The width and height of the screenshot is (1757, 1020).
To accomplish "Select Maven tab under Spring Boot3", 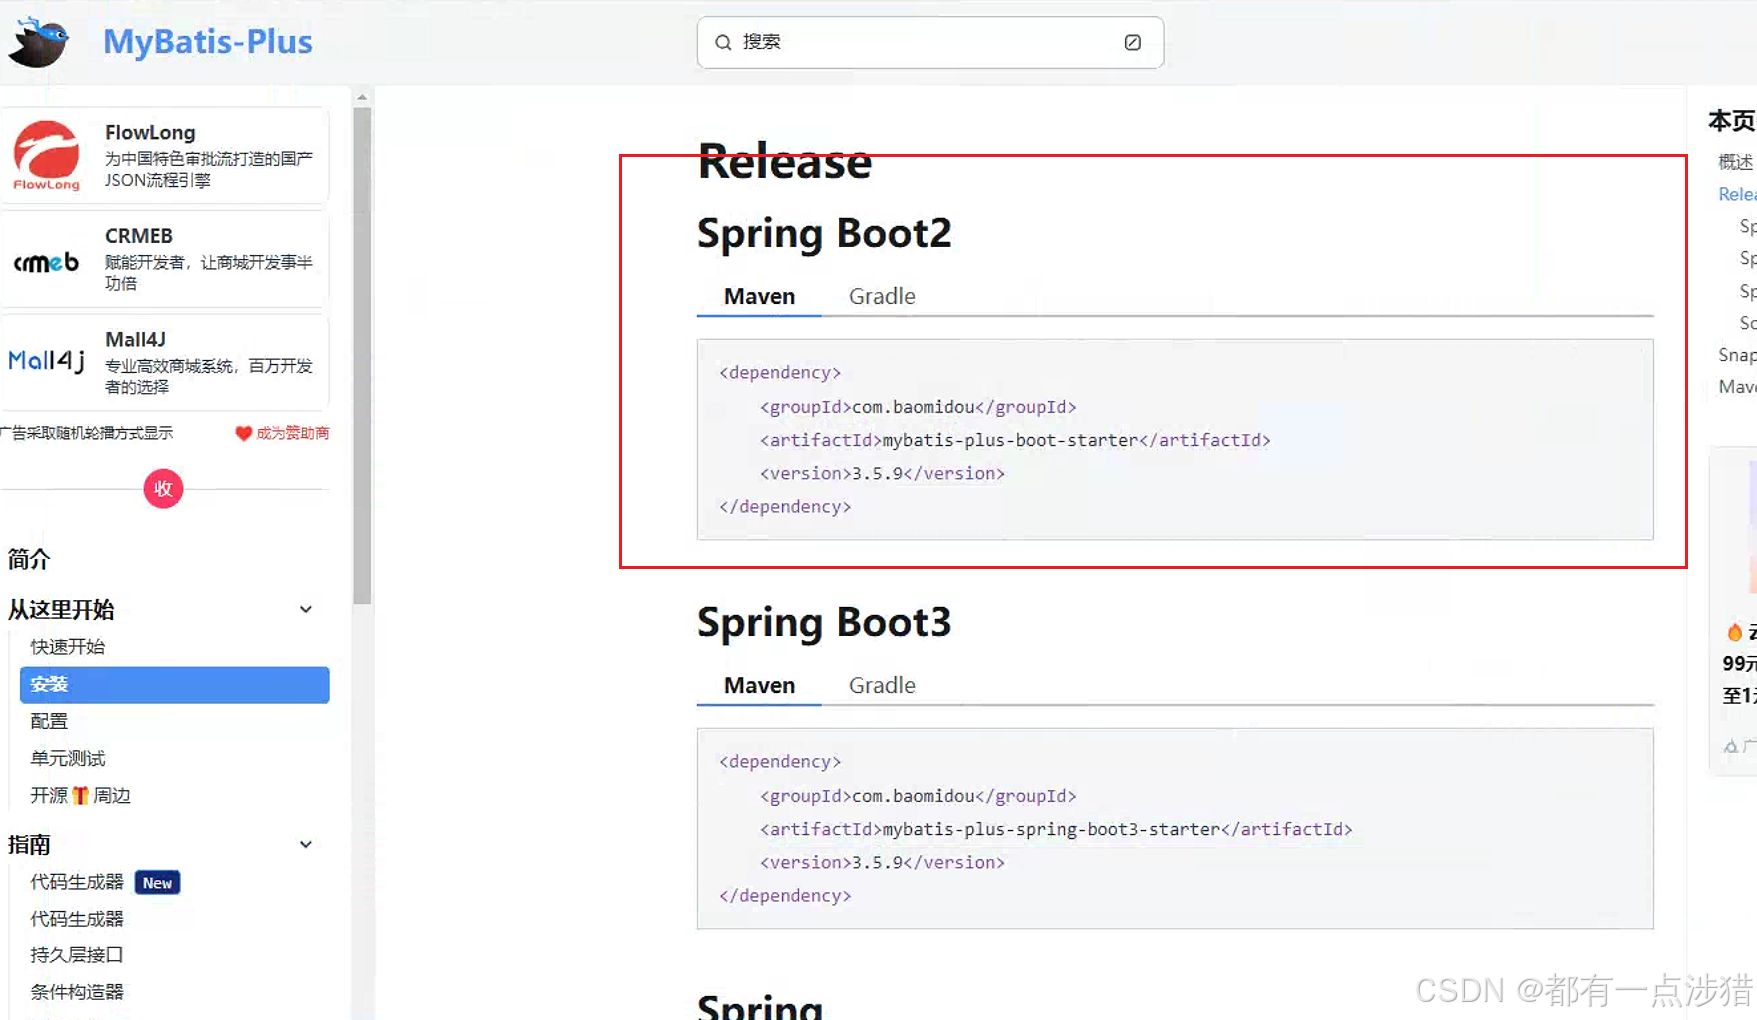I will [759, 685].
